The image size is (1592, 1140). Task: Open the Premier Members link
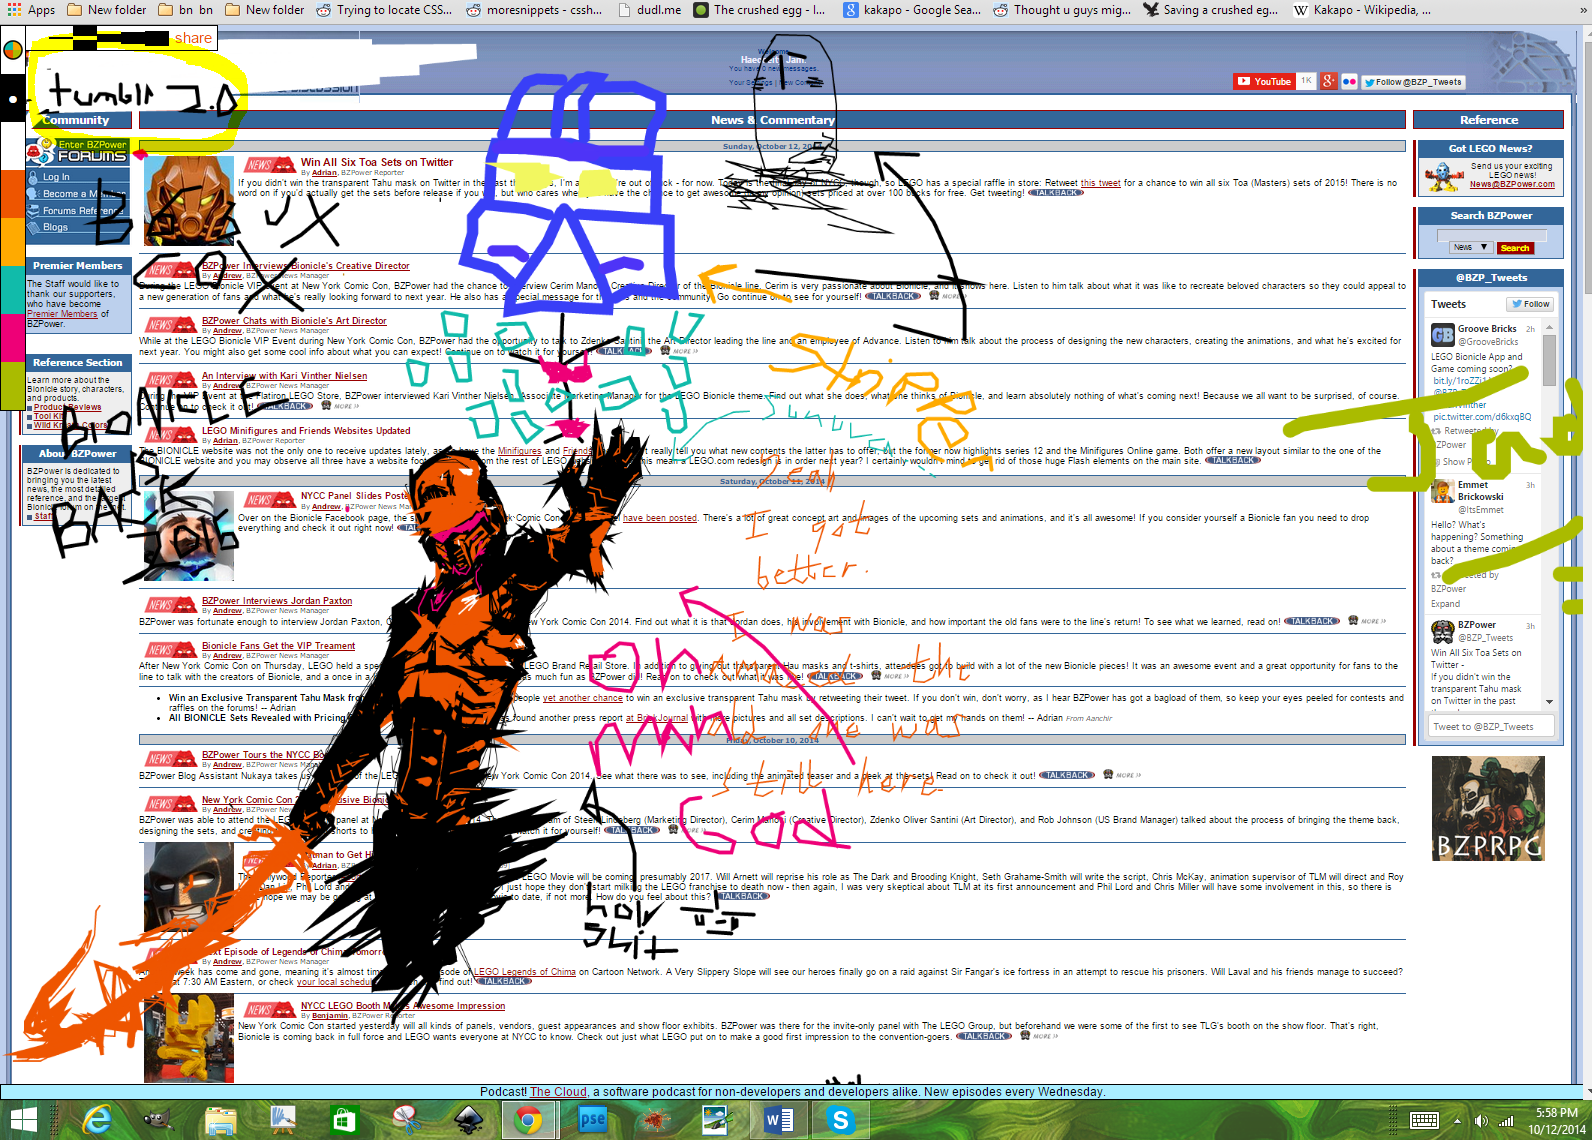pos(62,314)
